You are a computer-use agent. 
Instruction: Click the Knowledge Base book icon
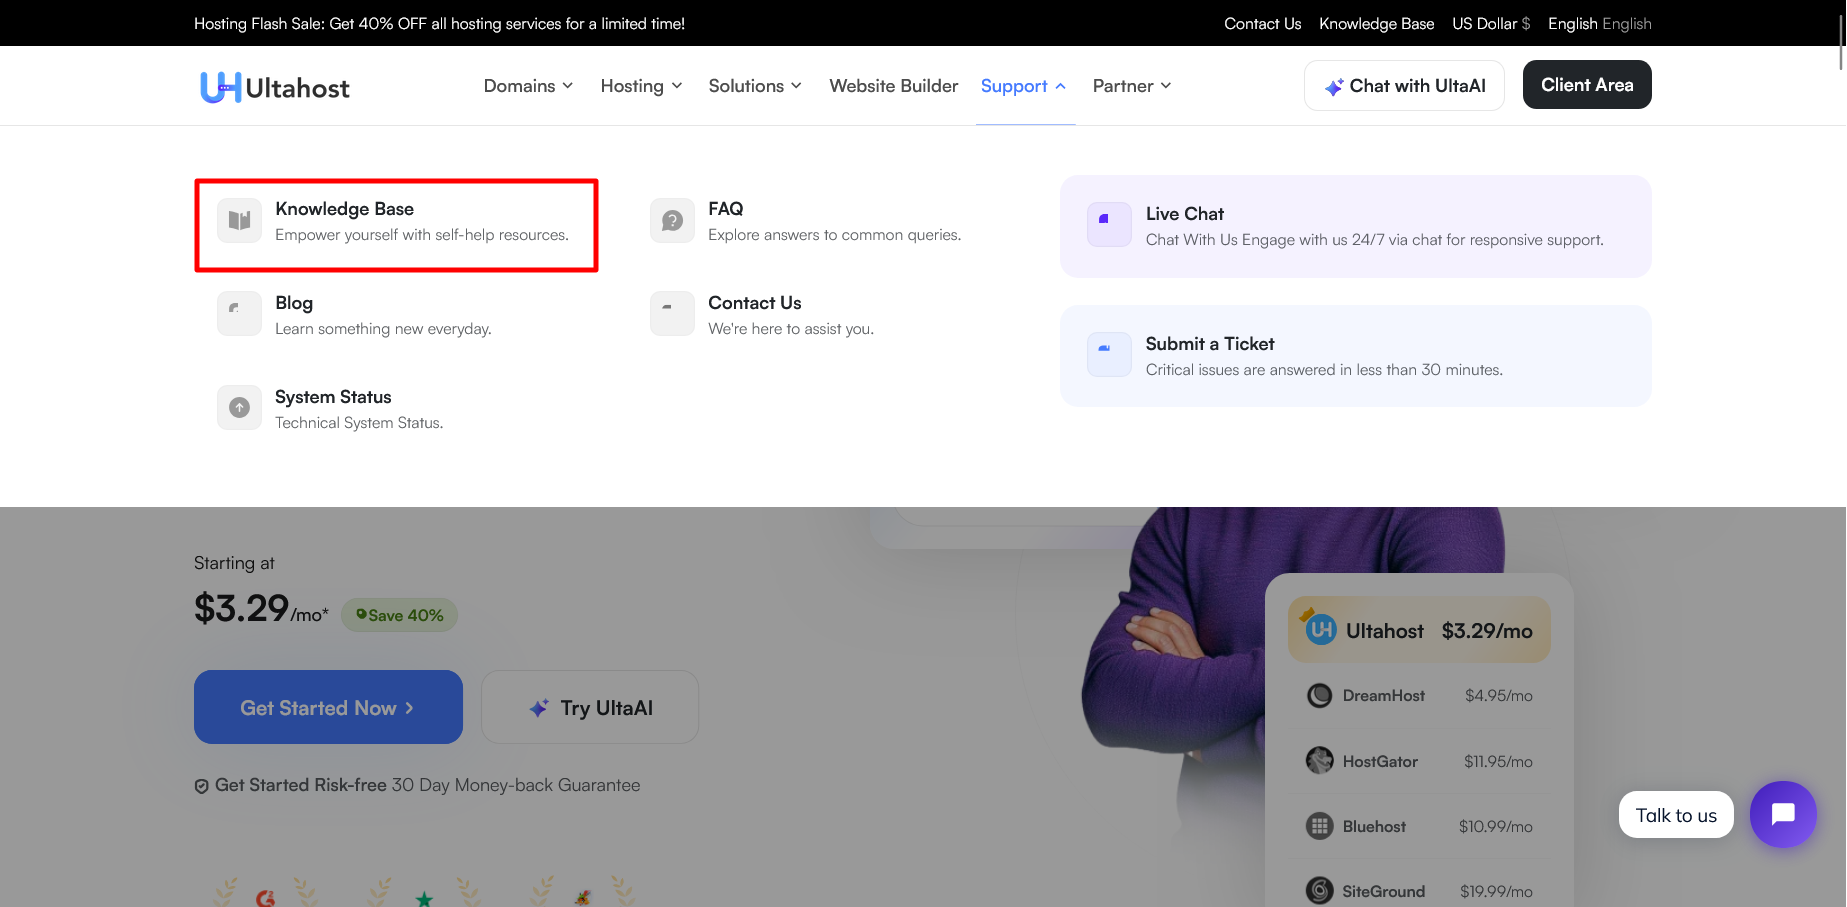pos(239,220)
